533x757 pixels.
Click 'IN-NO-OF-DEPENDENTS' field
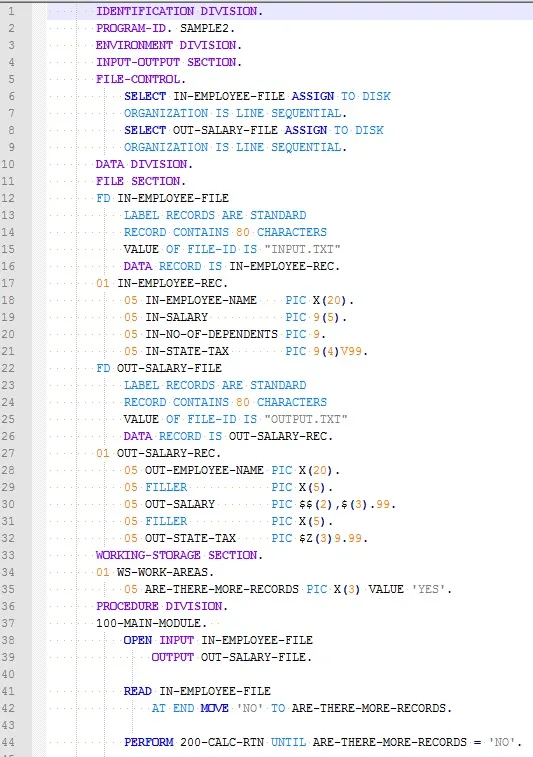[x=211, y=334]
